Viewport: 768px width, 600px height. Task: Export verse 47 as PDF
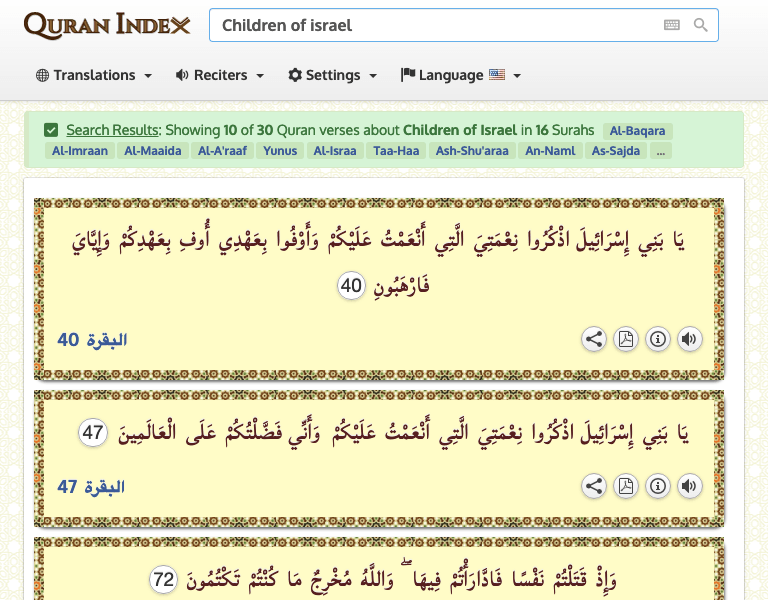pos(625,486)
